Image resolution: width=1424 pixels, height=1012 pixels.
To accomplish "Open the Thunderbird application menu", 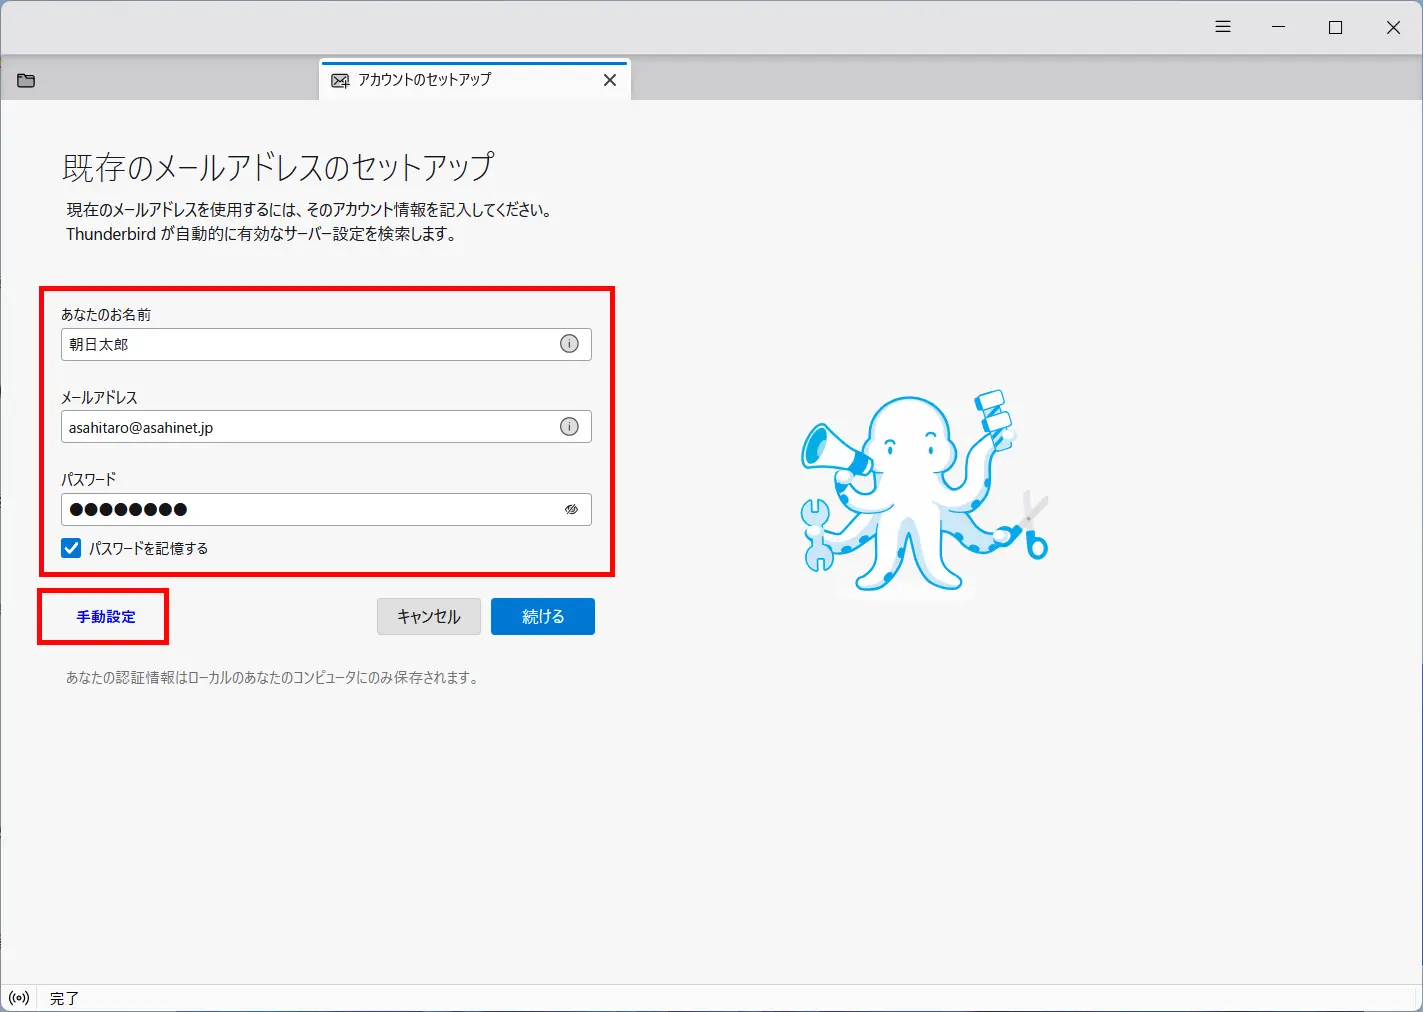I will [x=1222, y=26].
